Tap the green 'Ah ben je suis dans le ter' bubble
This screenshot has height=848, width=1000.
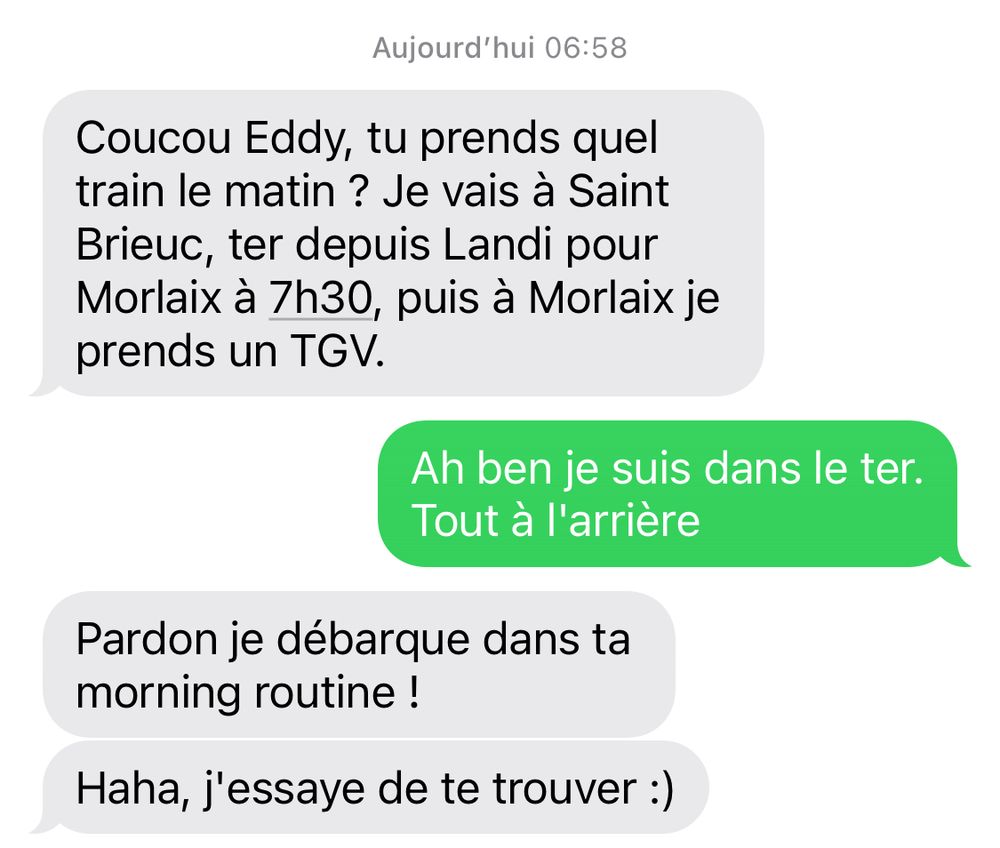(x=674, y=493)
